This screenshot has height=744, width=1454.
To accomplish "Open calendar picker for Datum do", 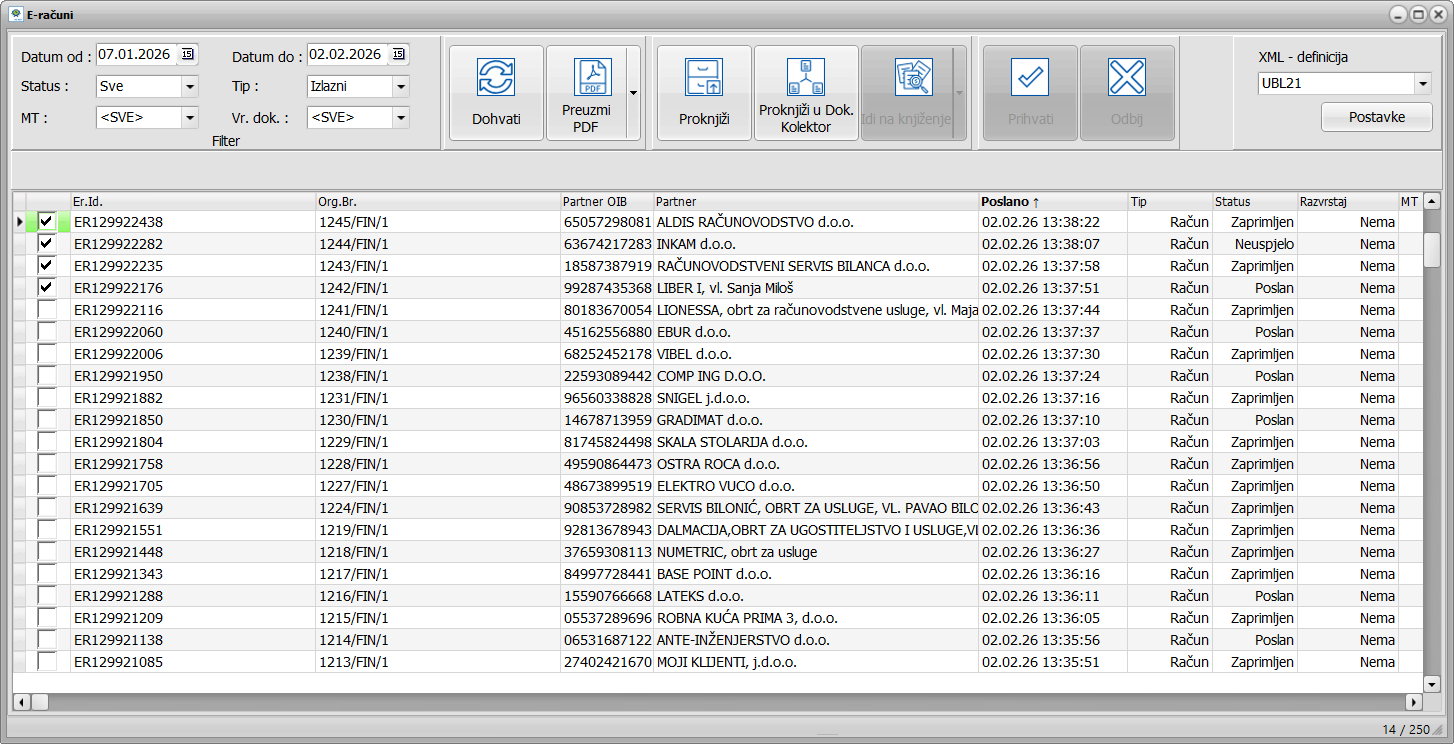I will click(399, 54).
